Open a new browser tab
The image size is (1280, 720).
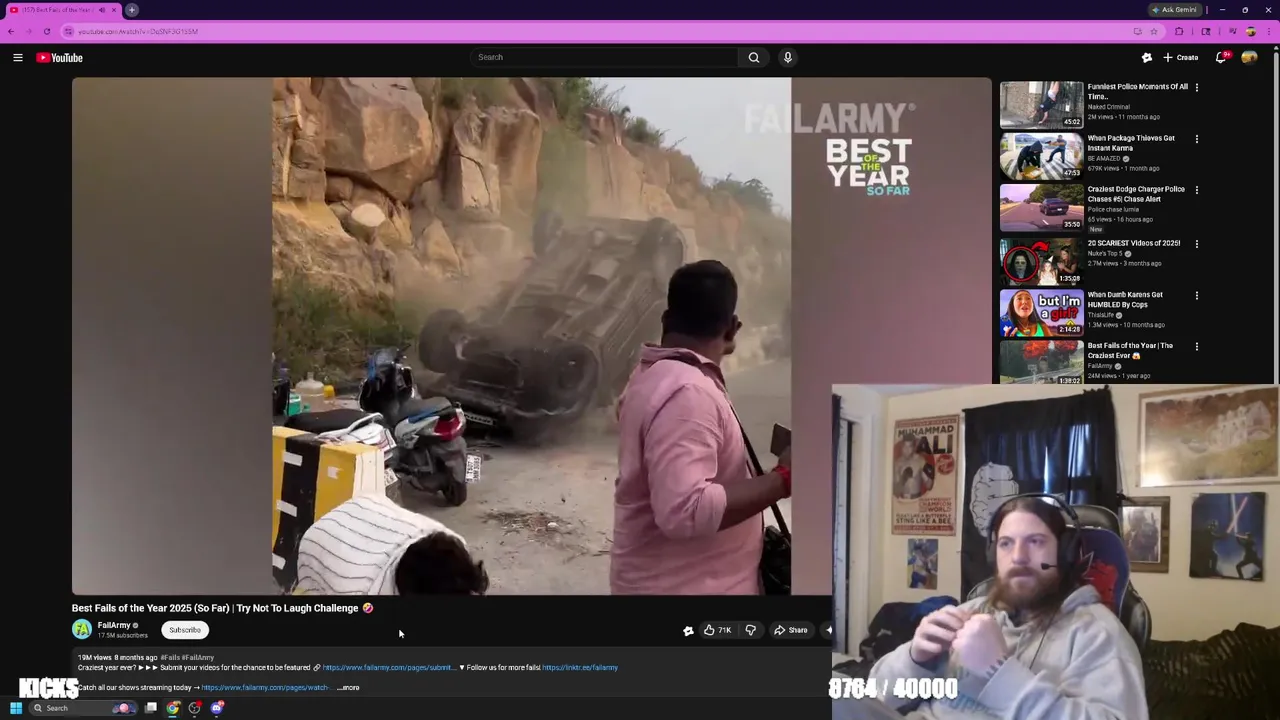131,10
